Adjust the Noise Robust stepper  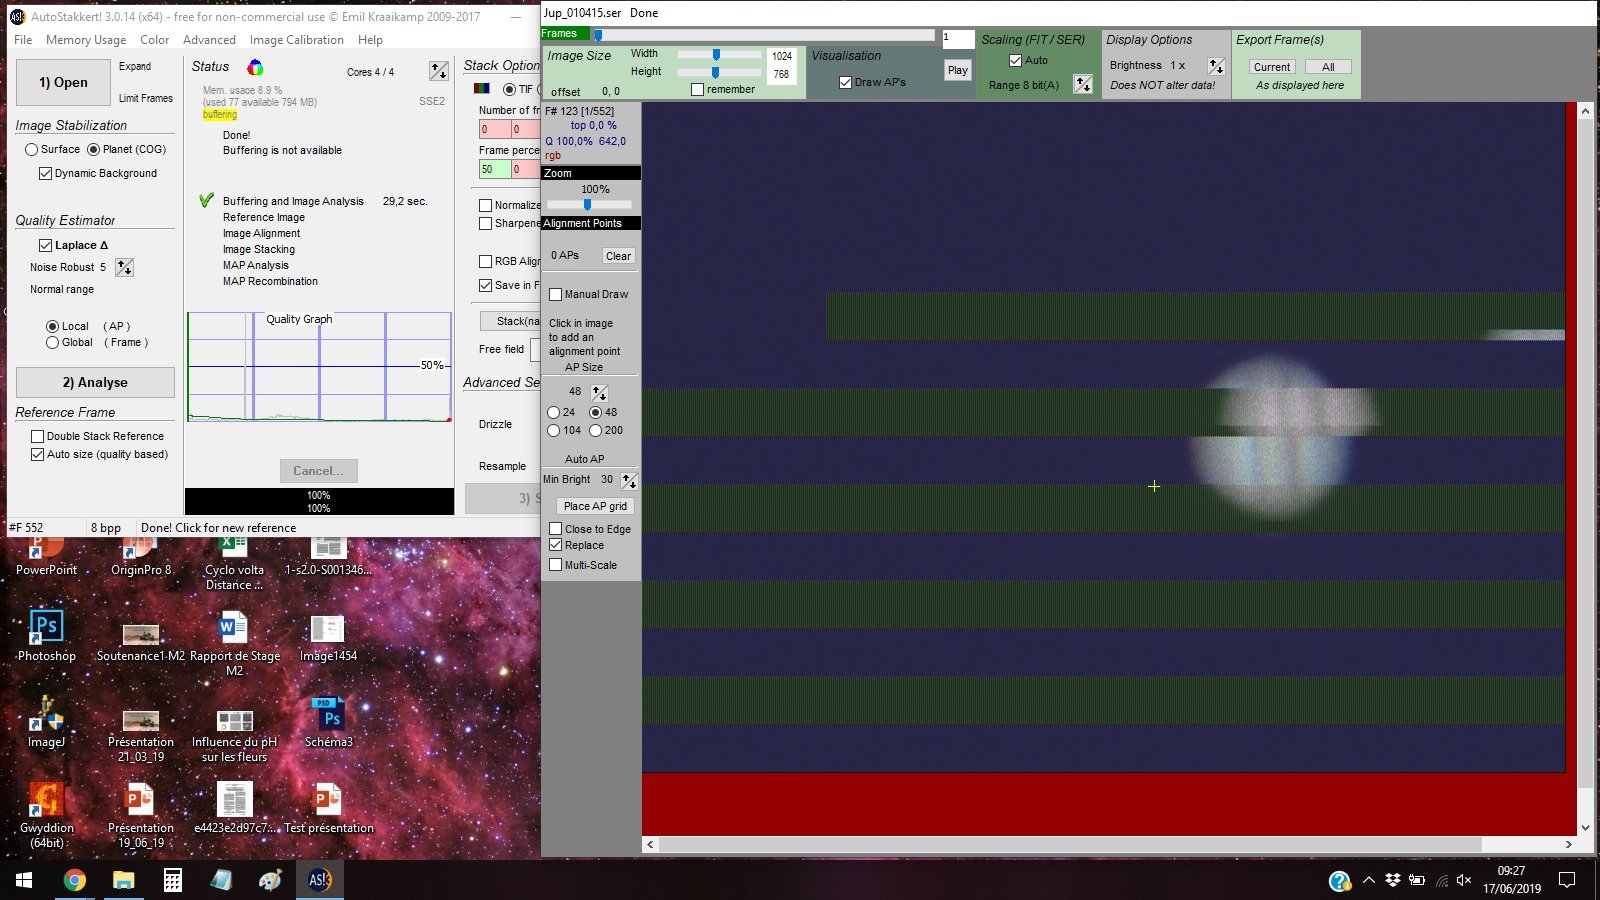[124, 267]
